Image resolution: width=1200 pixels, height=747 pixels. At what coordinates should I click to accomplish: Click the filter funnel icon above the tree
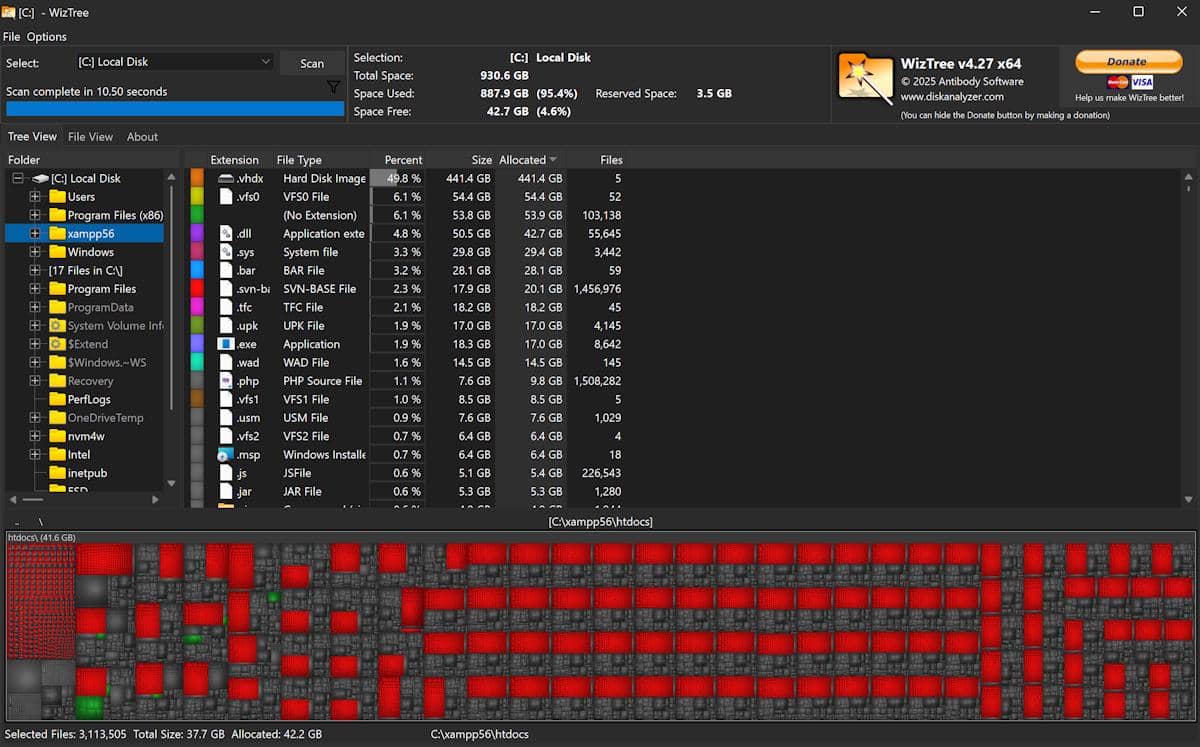[x=333, y=87]
